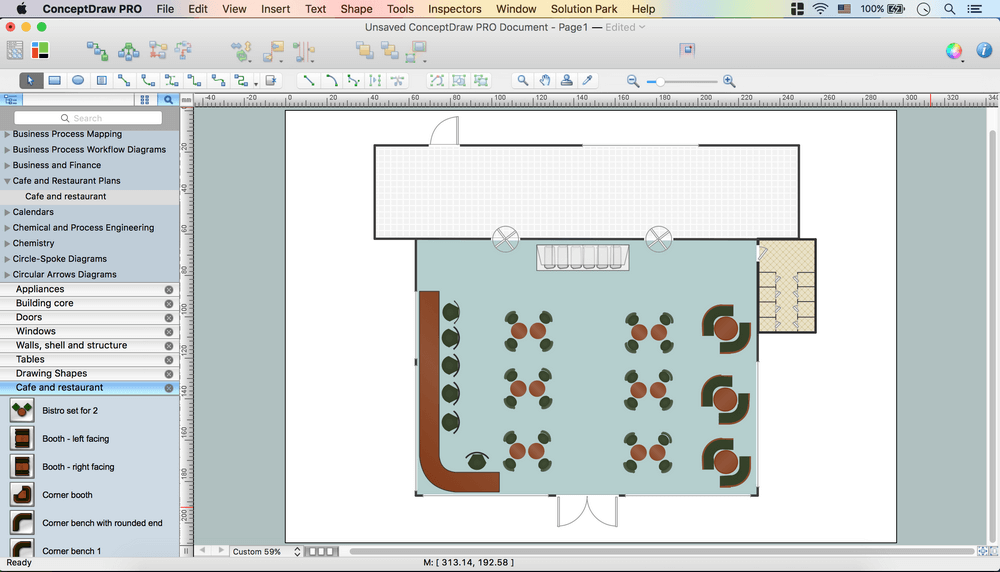Screen dimensions: 1000x572
Task: Close the Appliances library
Action: pos(169,289)
